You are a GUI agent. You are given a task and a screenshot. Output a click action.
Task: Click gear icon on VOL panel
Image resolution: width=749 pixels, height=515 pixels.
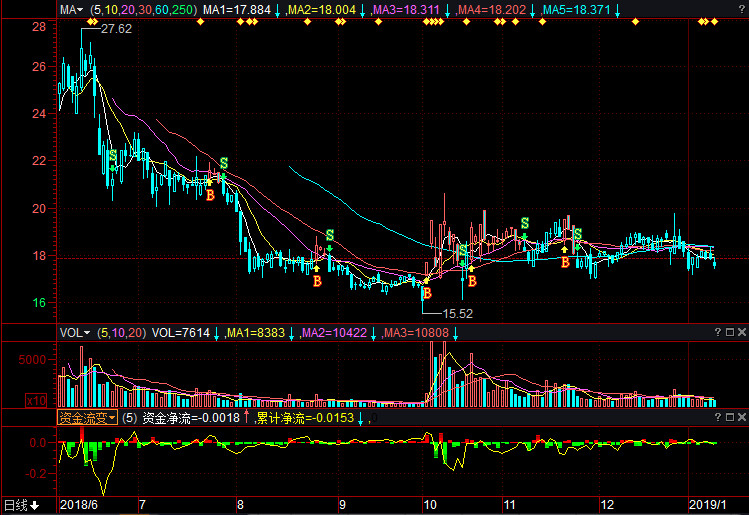(730, 333)
